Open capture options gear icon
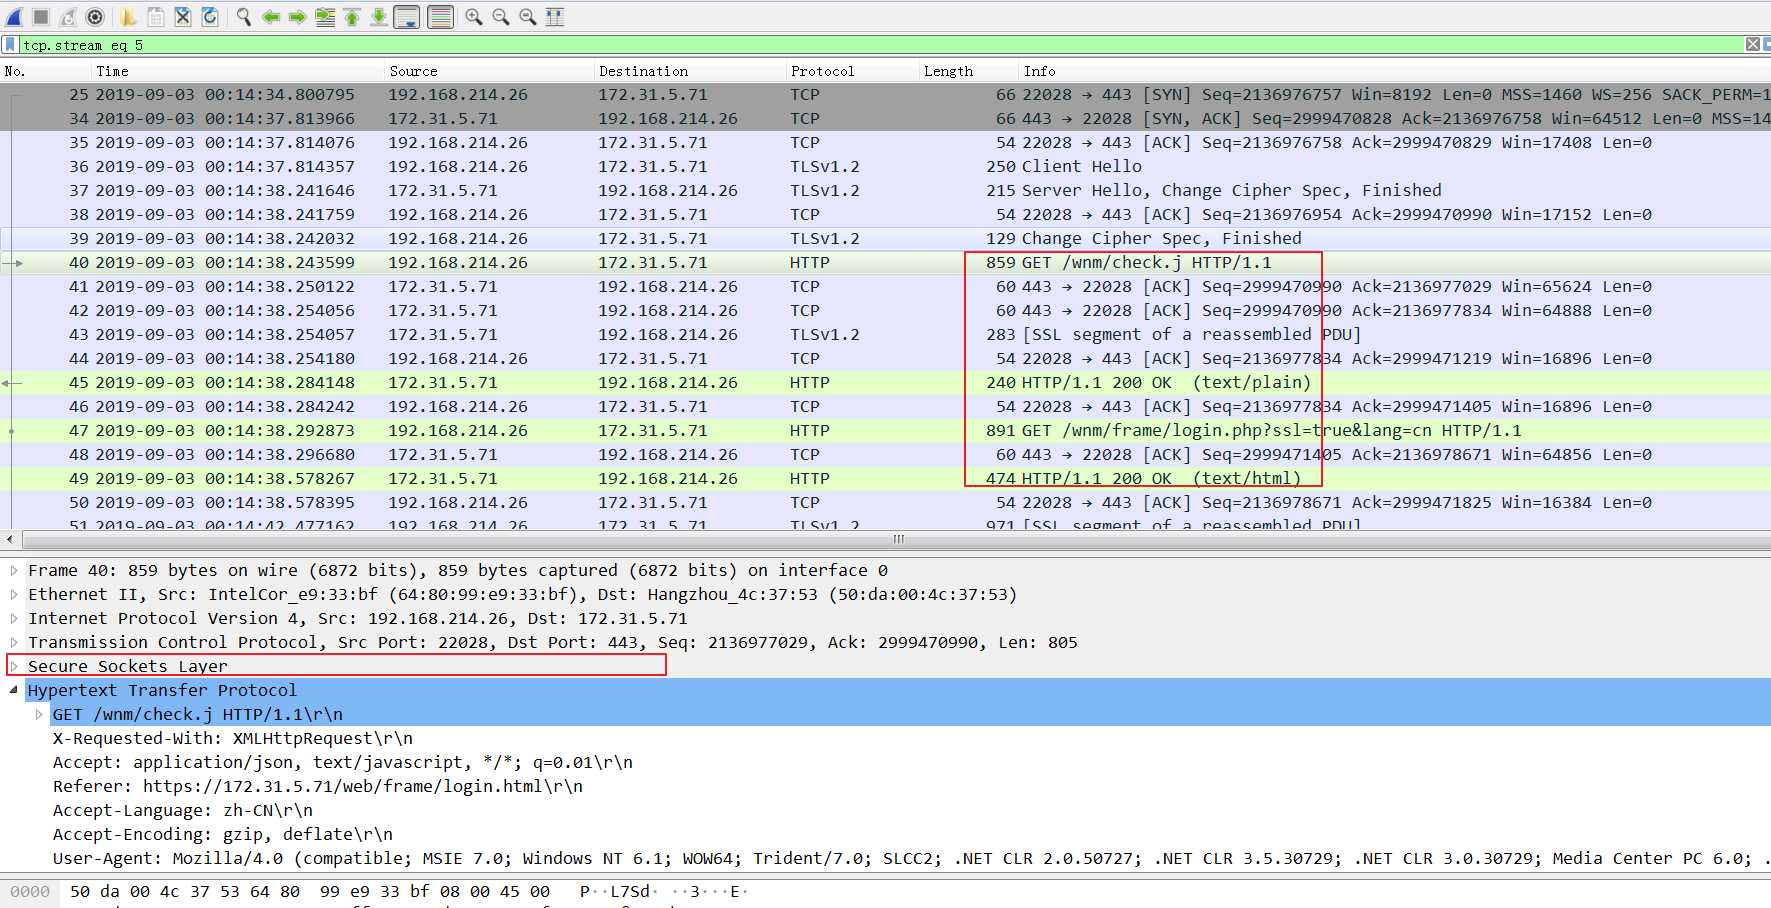 point(95,17)
